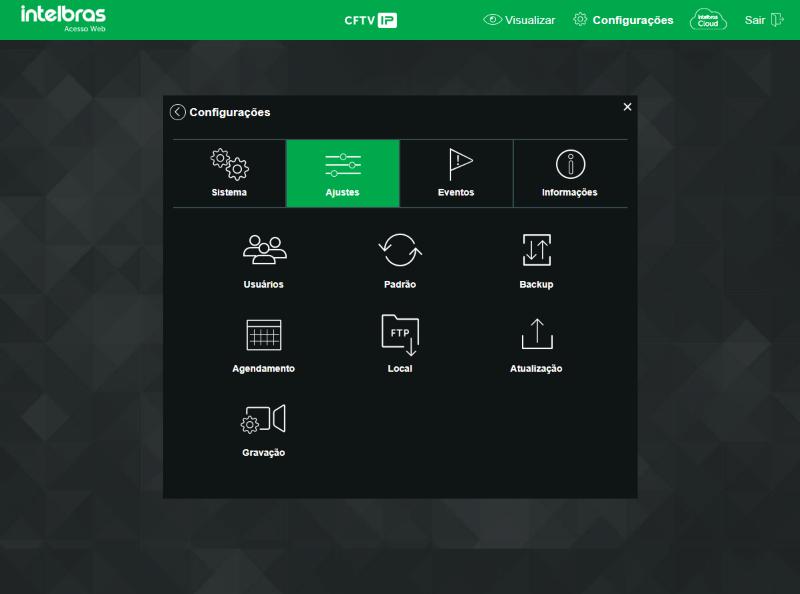Go back using the Configurações back arrow
Screen dimensions: 800x594
178,112
